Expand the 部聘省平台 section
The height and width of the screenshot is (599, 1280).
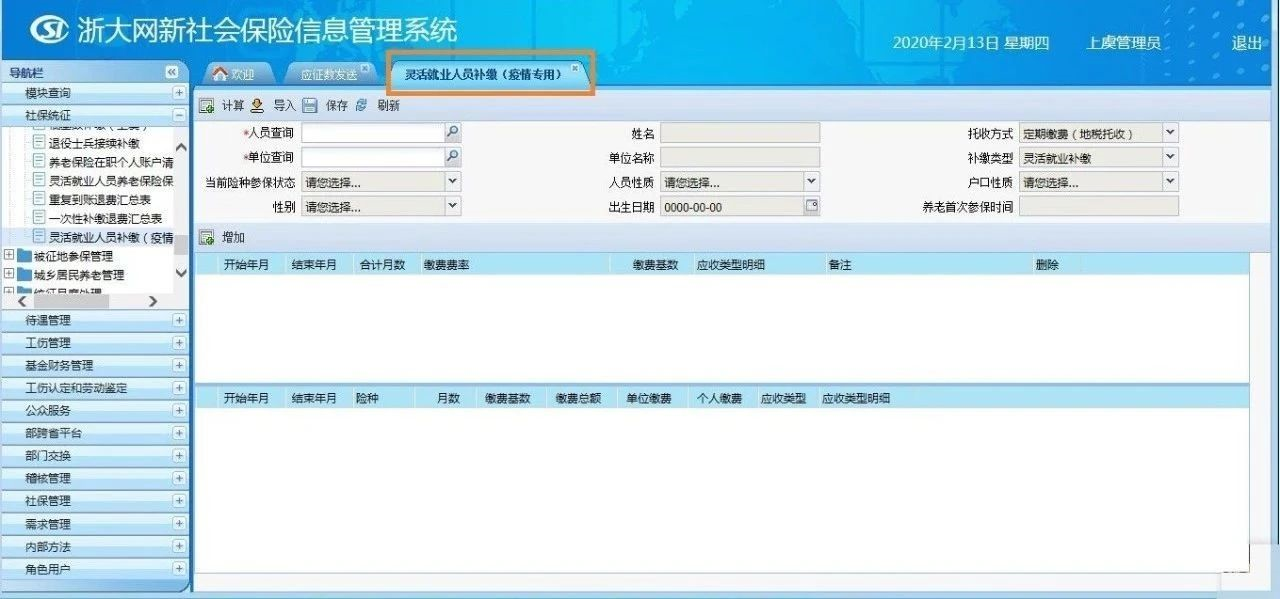coord(179,433)
